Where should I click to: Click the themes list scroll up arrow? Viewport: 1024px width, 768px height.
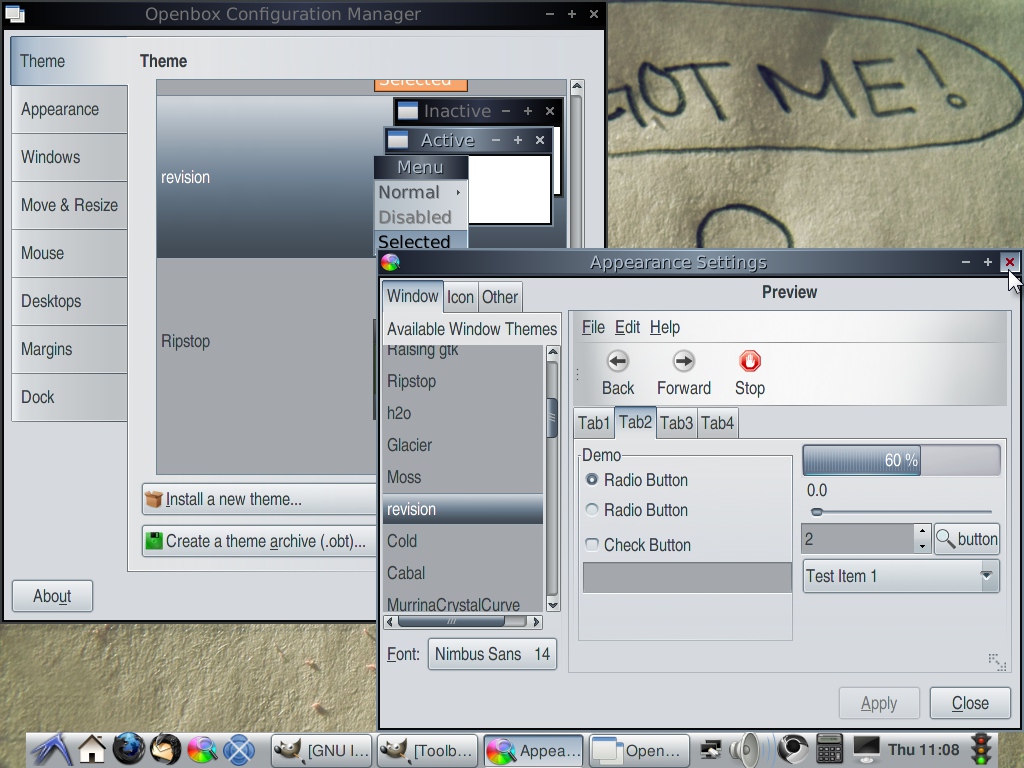(552, 352)
